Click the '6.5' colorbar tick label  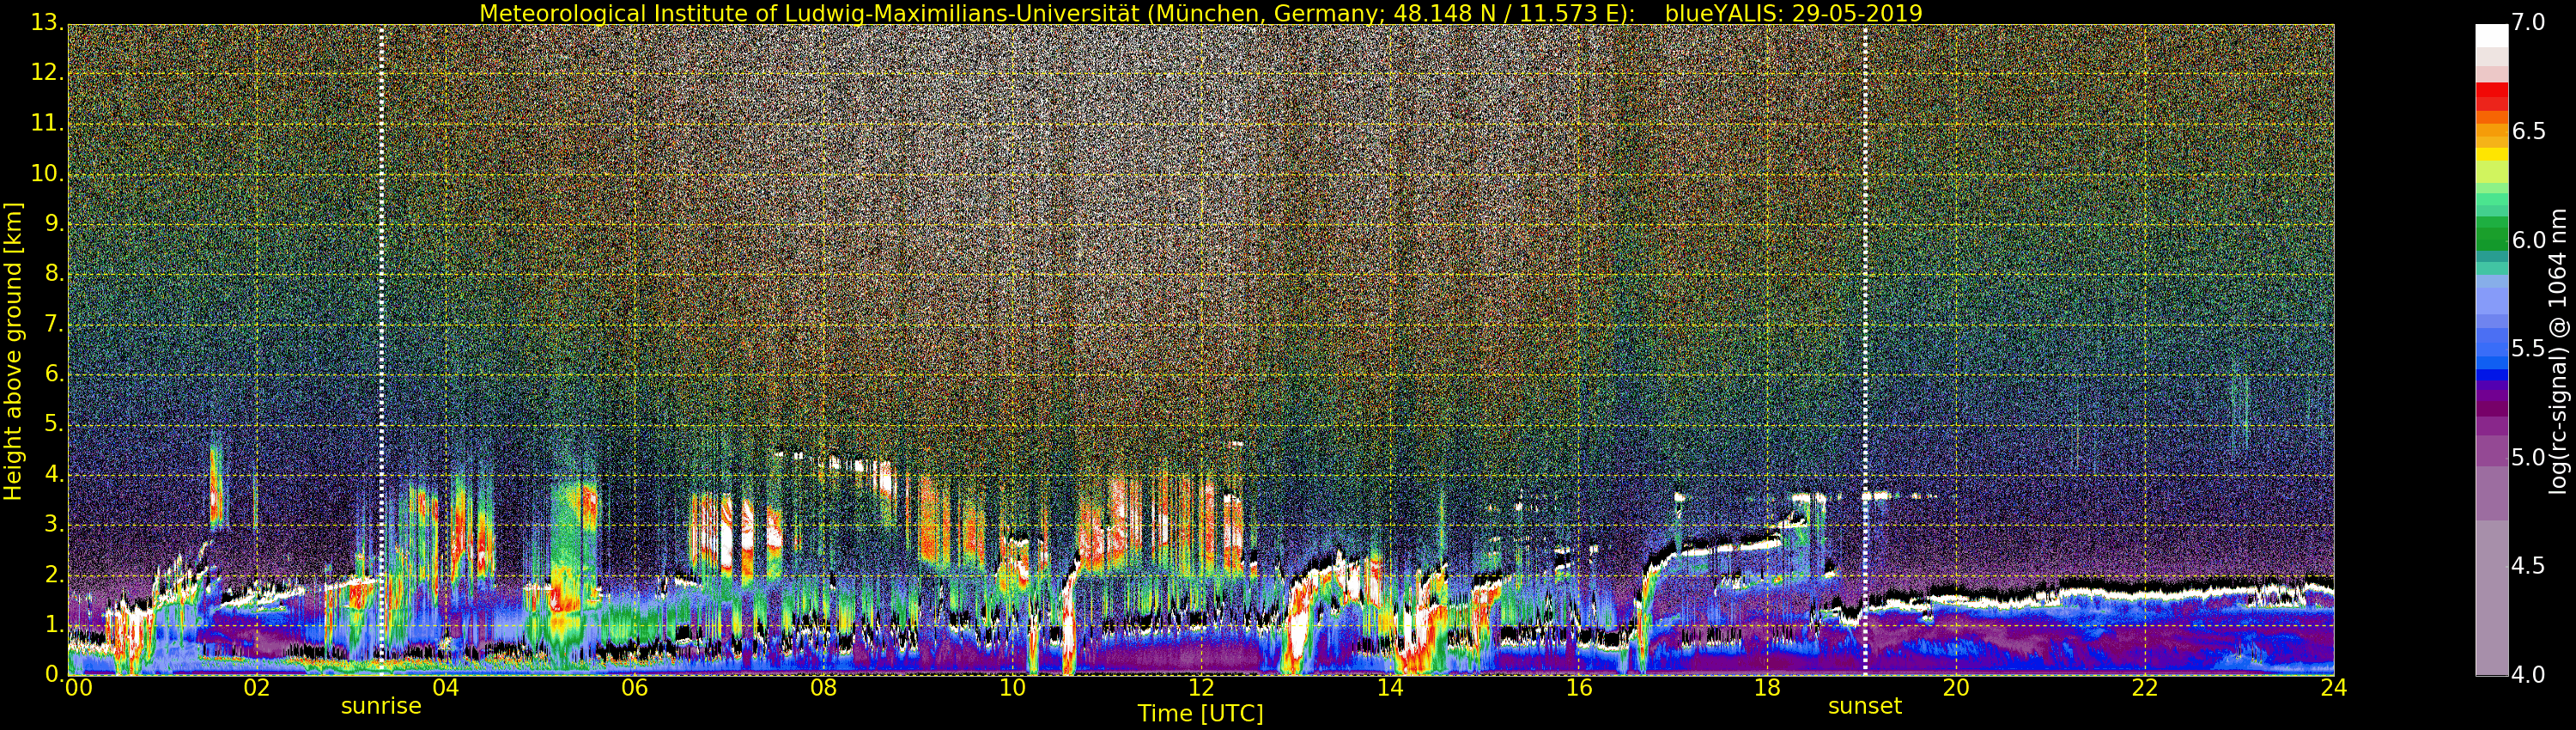click(2528, 131)
